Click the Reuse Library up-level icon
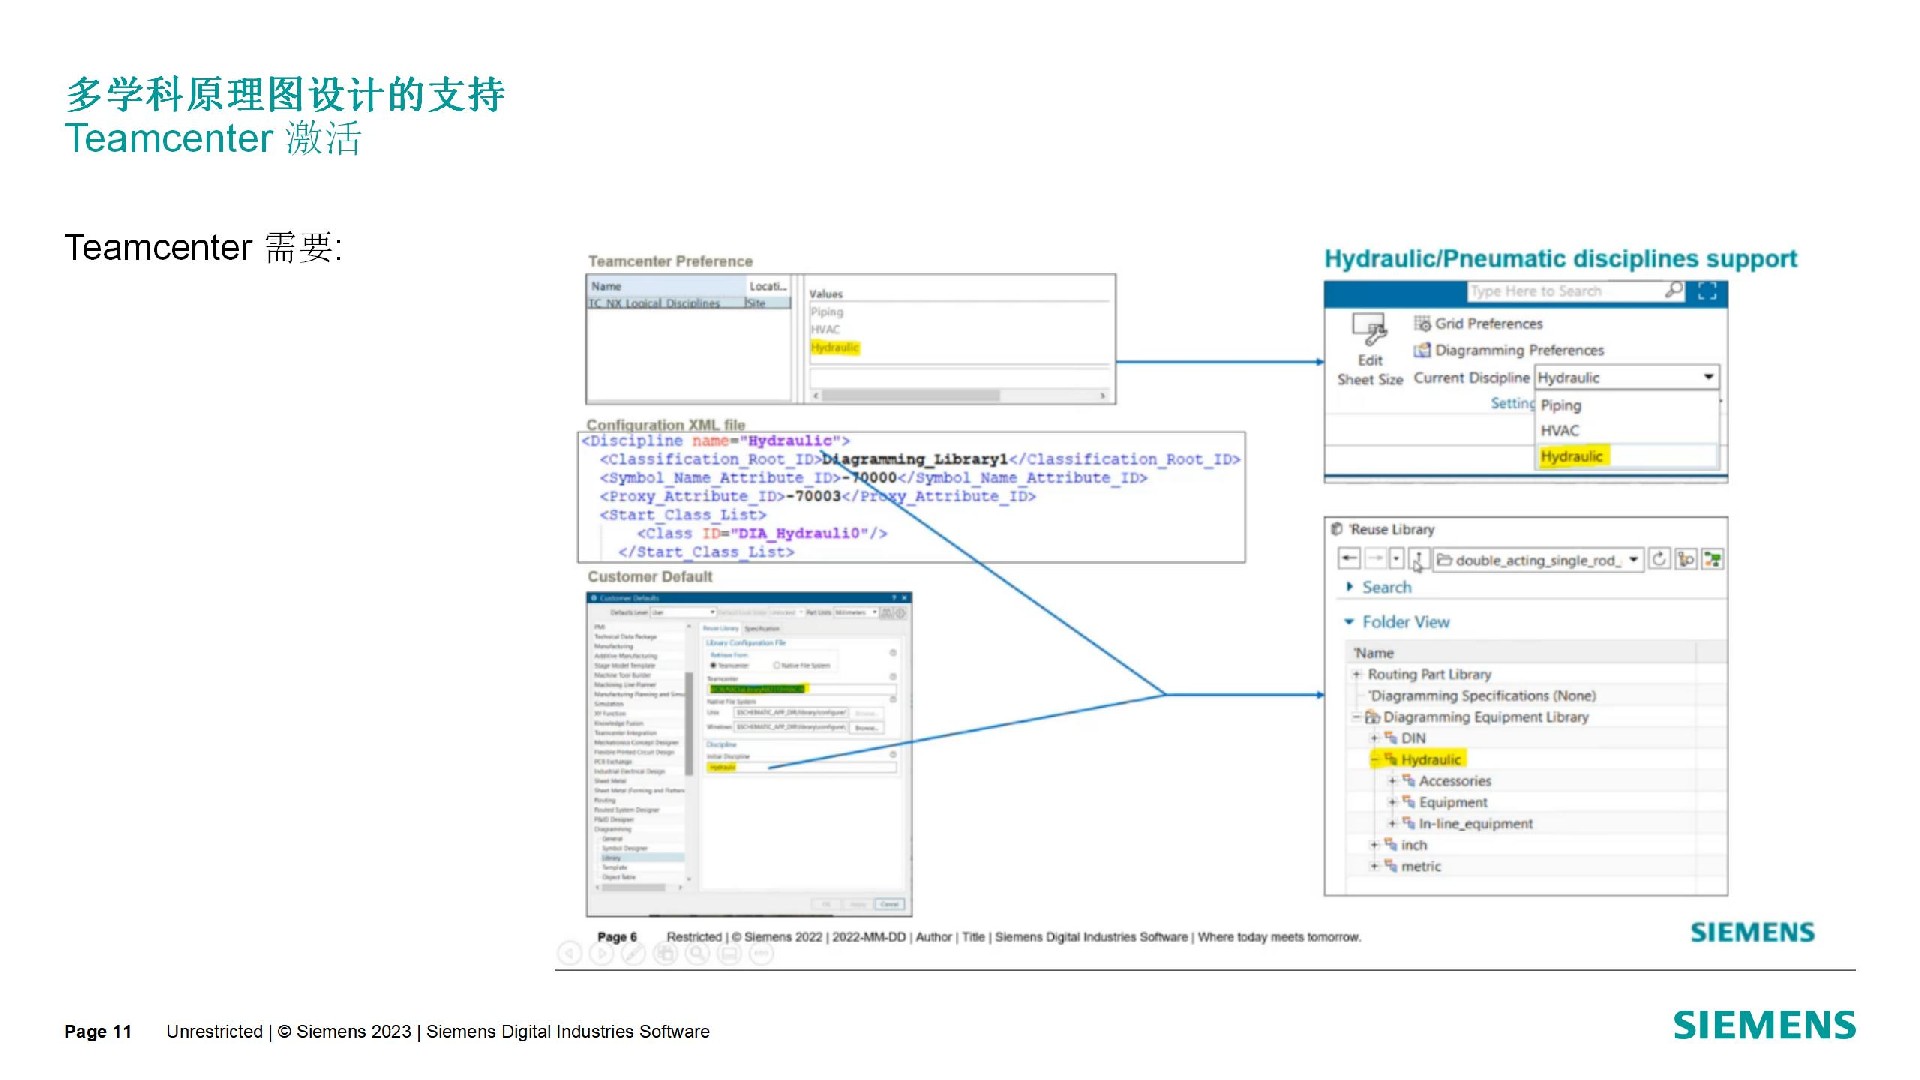Viewport: 1920px width, 1080px height. click(x=1418, y=560)
